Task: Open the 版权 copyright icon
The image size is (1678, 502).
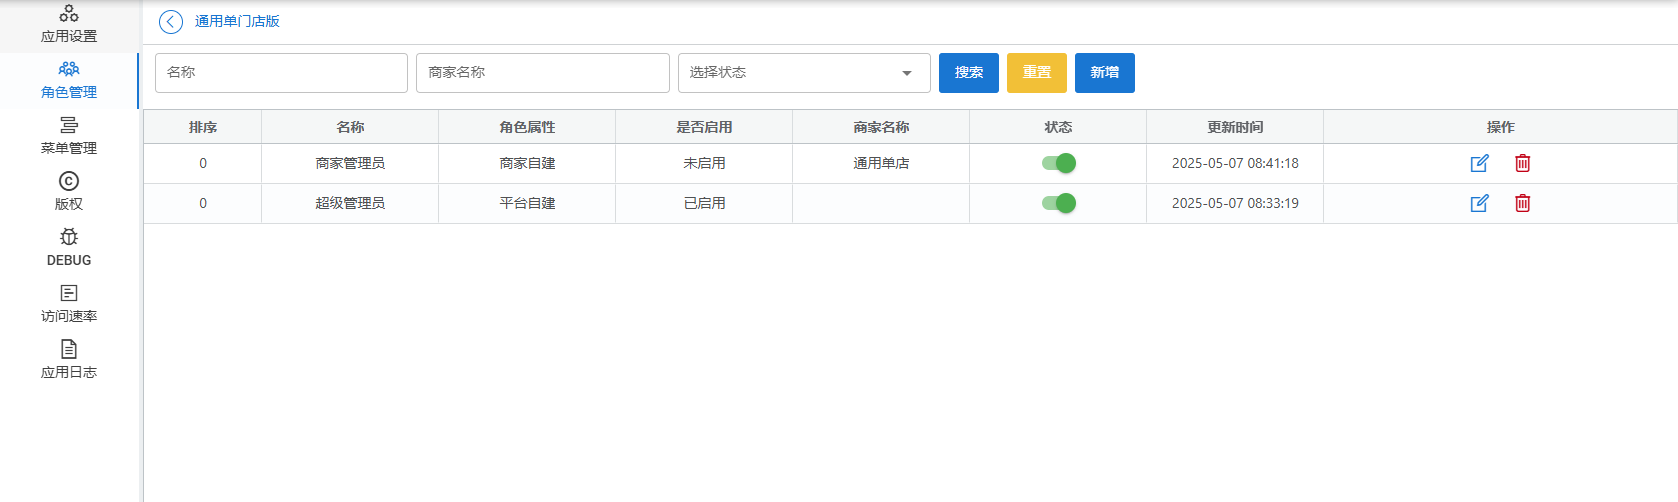Action: [68, 181]
